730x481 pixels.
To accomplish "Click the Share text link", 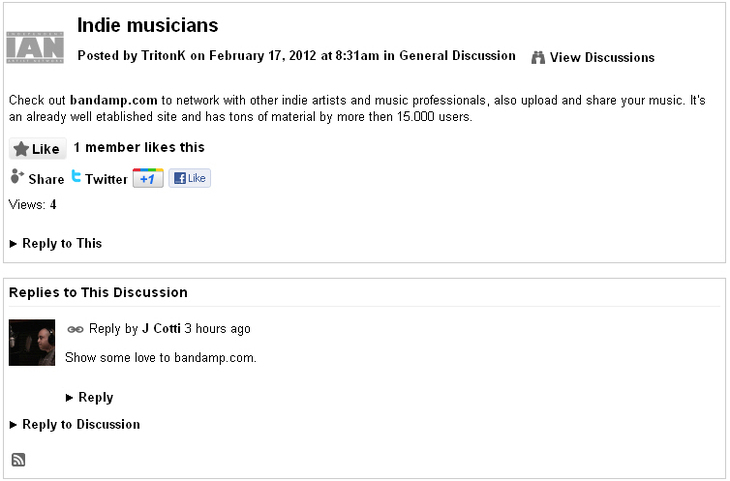I will pos(46,179).
